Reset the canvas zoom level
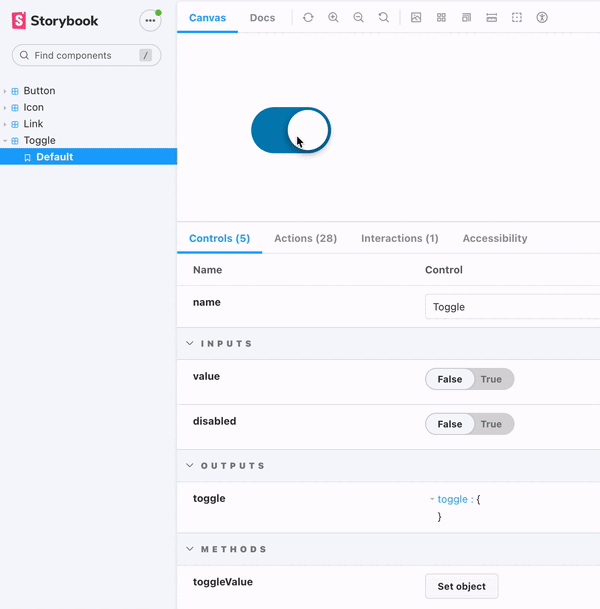This screenshot has height=609, width=600. (x=384, y=18)
